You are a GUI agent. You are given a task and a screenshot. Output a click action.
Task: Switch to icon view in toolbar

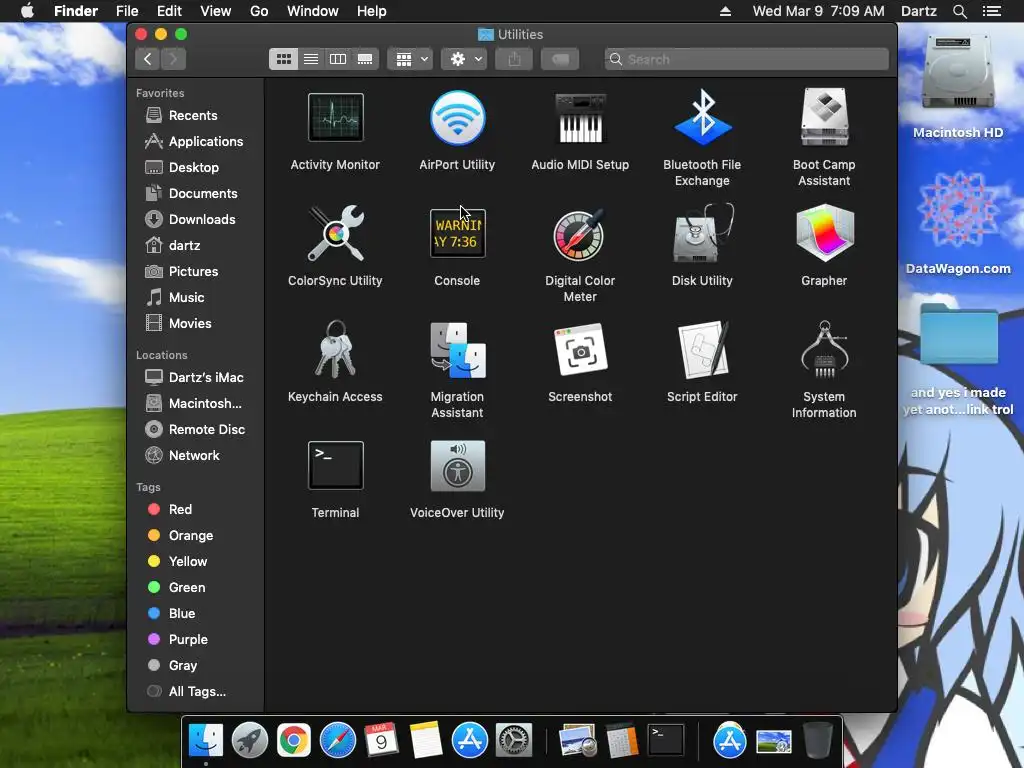(283, 59)
